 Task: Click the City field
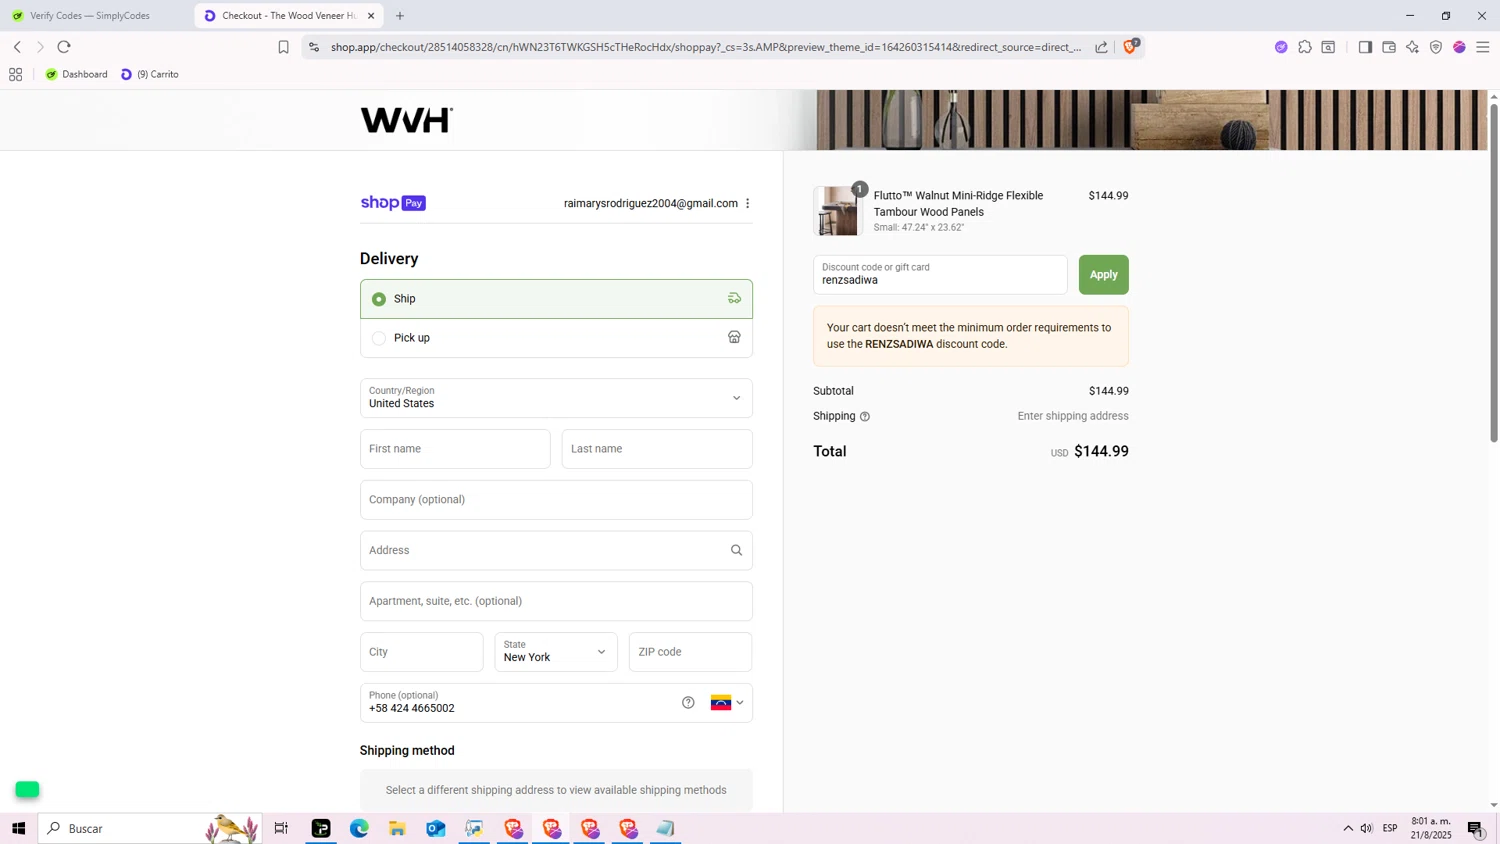click(x=421, y=652)
